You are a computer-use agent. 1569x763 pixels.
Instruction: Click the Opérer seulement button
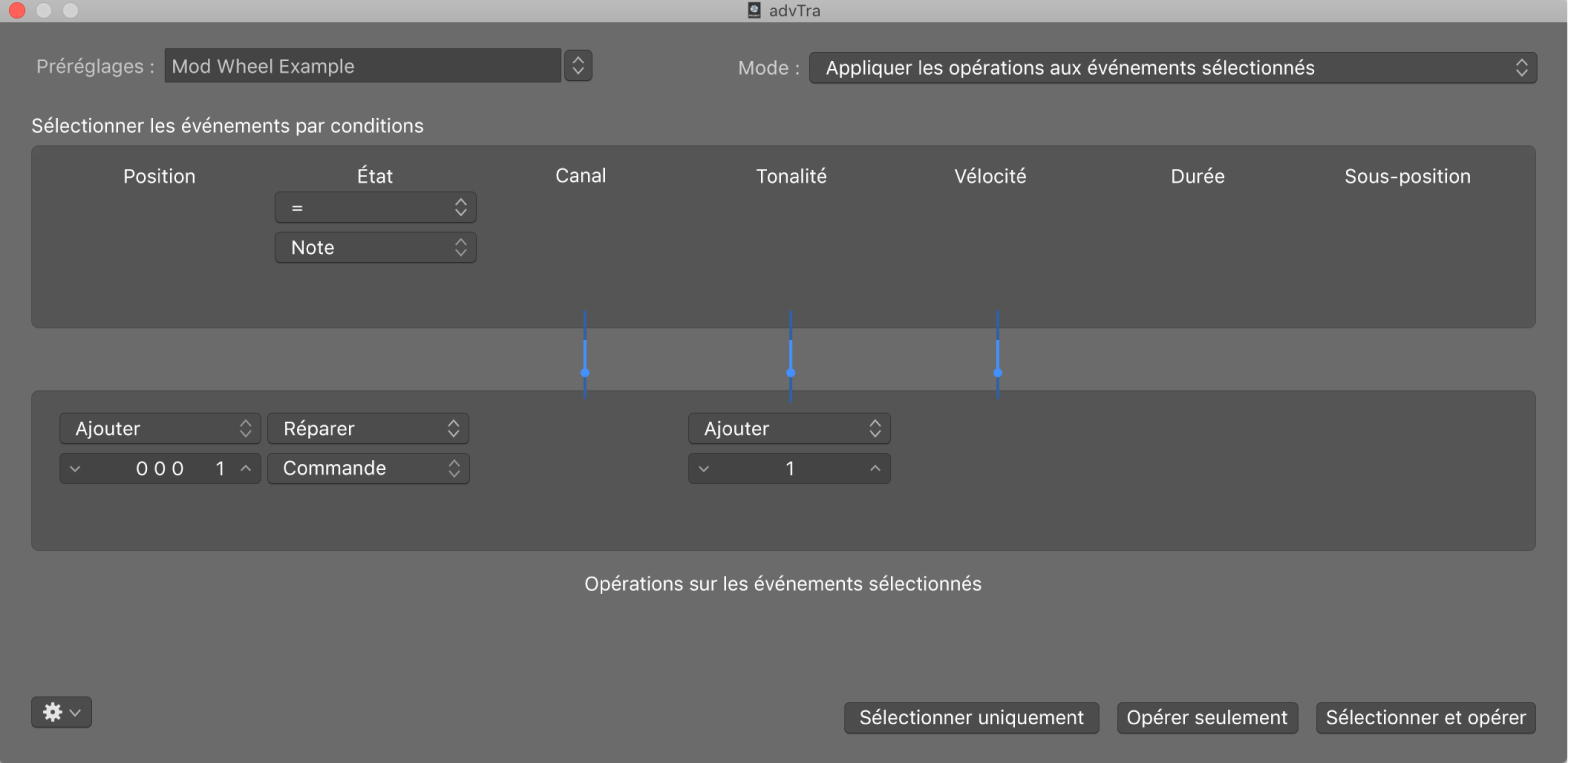coord(1207,718)
